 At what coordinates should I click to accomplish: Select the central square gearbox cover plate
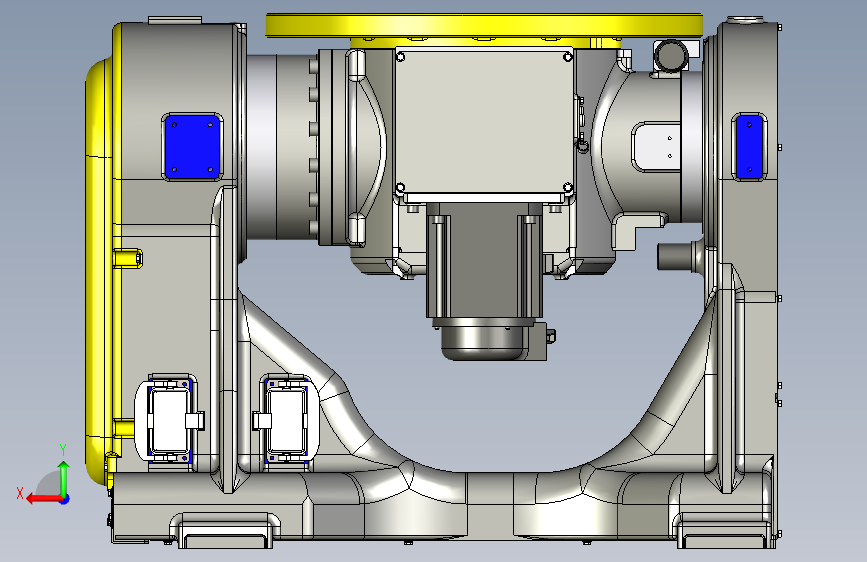[x=484, y=122]
